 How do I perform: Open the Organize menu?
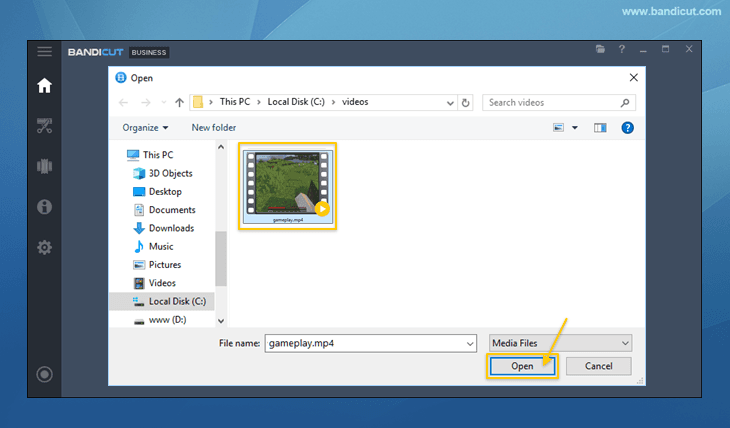pyautogui.click(x=145, y=128)
